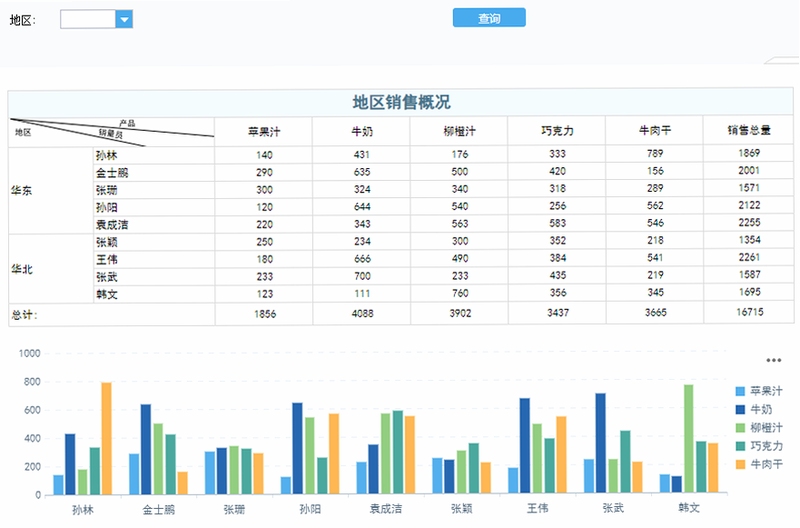
Task: Select the 牛奶 column header
Action: pos(362,132)
